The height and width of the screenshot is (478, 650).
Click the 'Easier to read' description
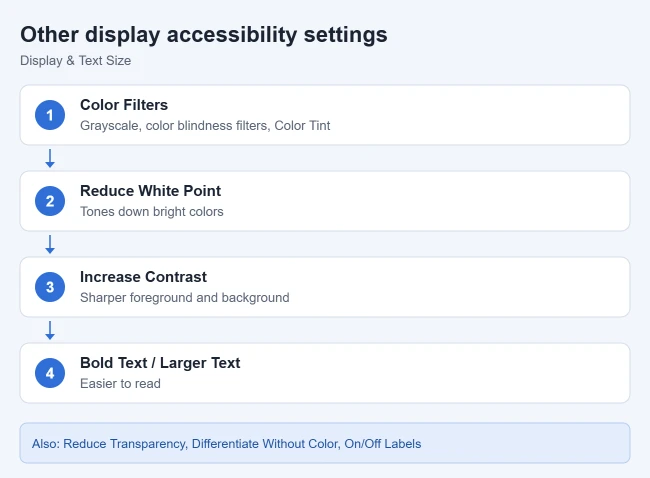[x=120, y=384]
